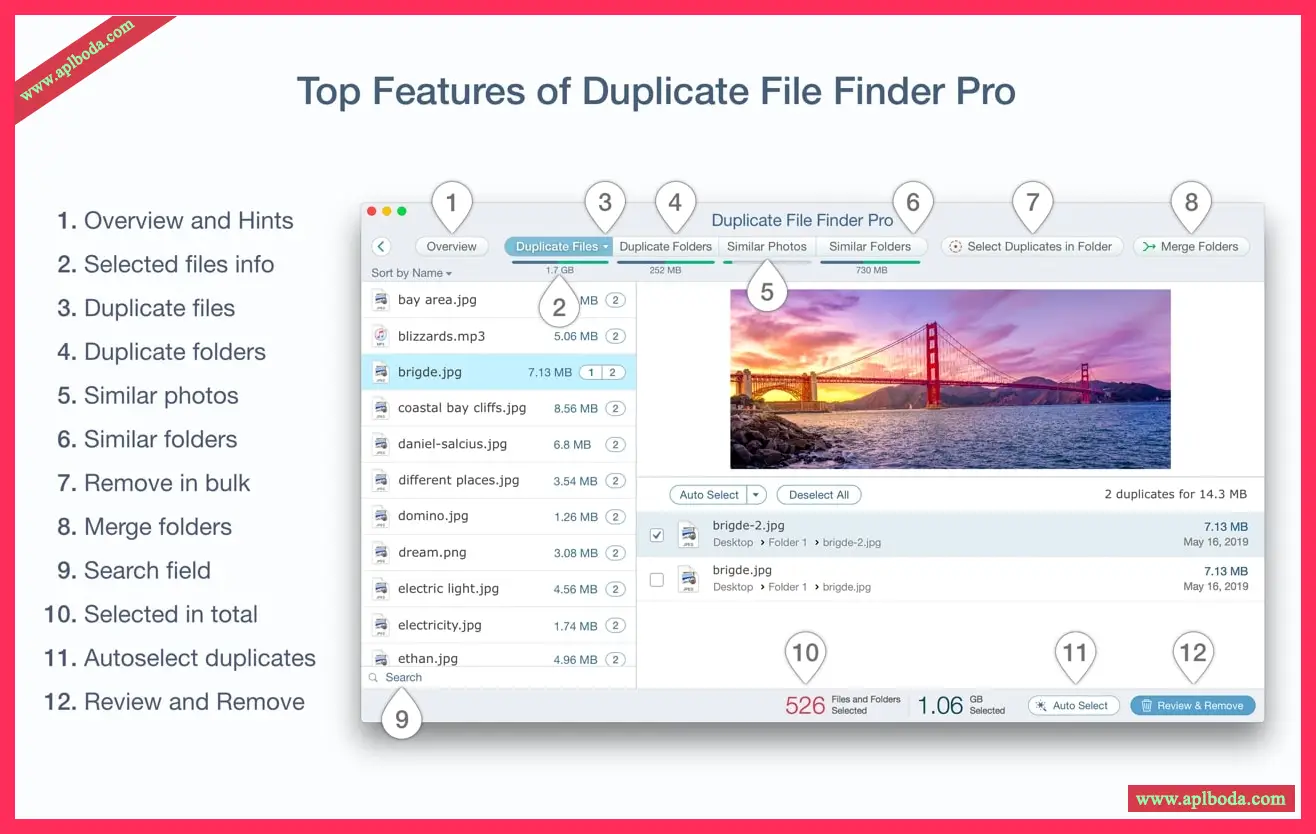
Task: Click the daniel-salcius.jpg file icon
Action: (x=380, y=444)
